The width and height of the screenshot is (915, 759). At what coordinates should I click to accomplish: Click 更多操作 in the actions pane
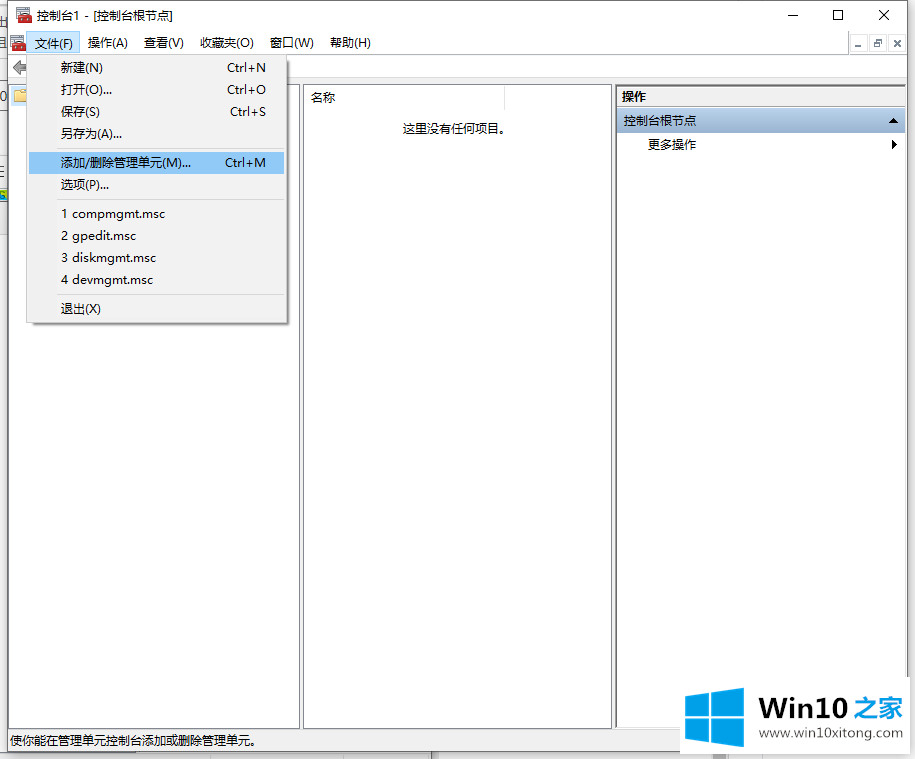672,145
